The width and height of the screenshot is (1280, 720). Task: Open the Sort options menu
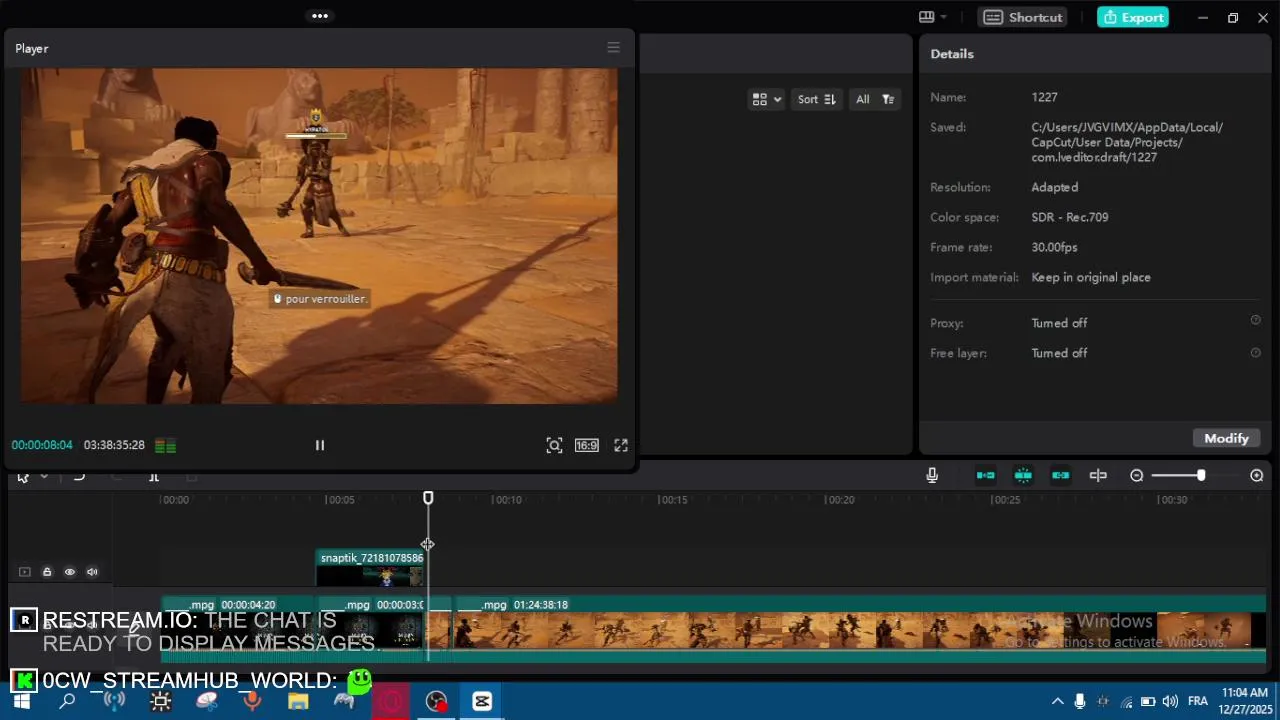click(816, 99)
